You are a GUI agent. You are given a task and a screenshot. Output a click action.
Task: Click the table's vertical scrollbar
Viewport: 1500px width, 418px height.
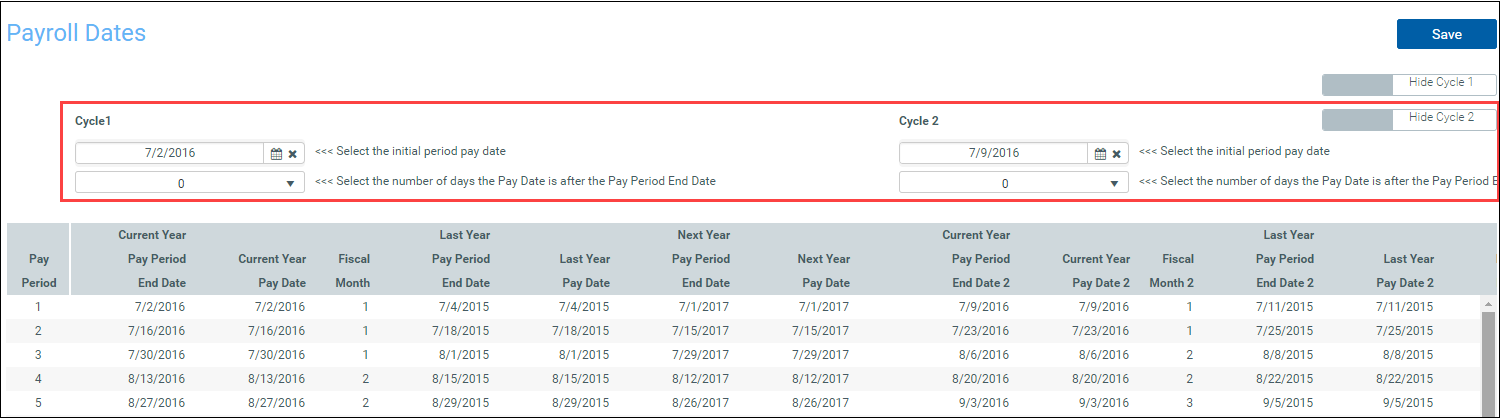(1489, 360)
